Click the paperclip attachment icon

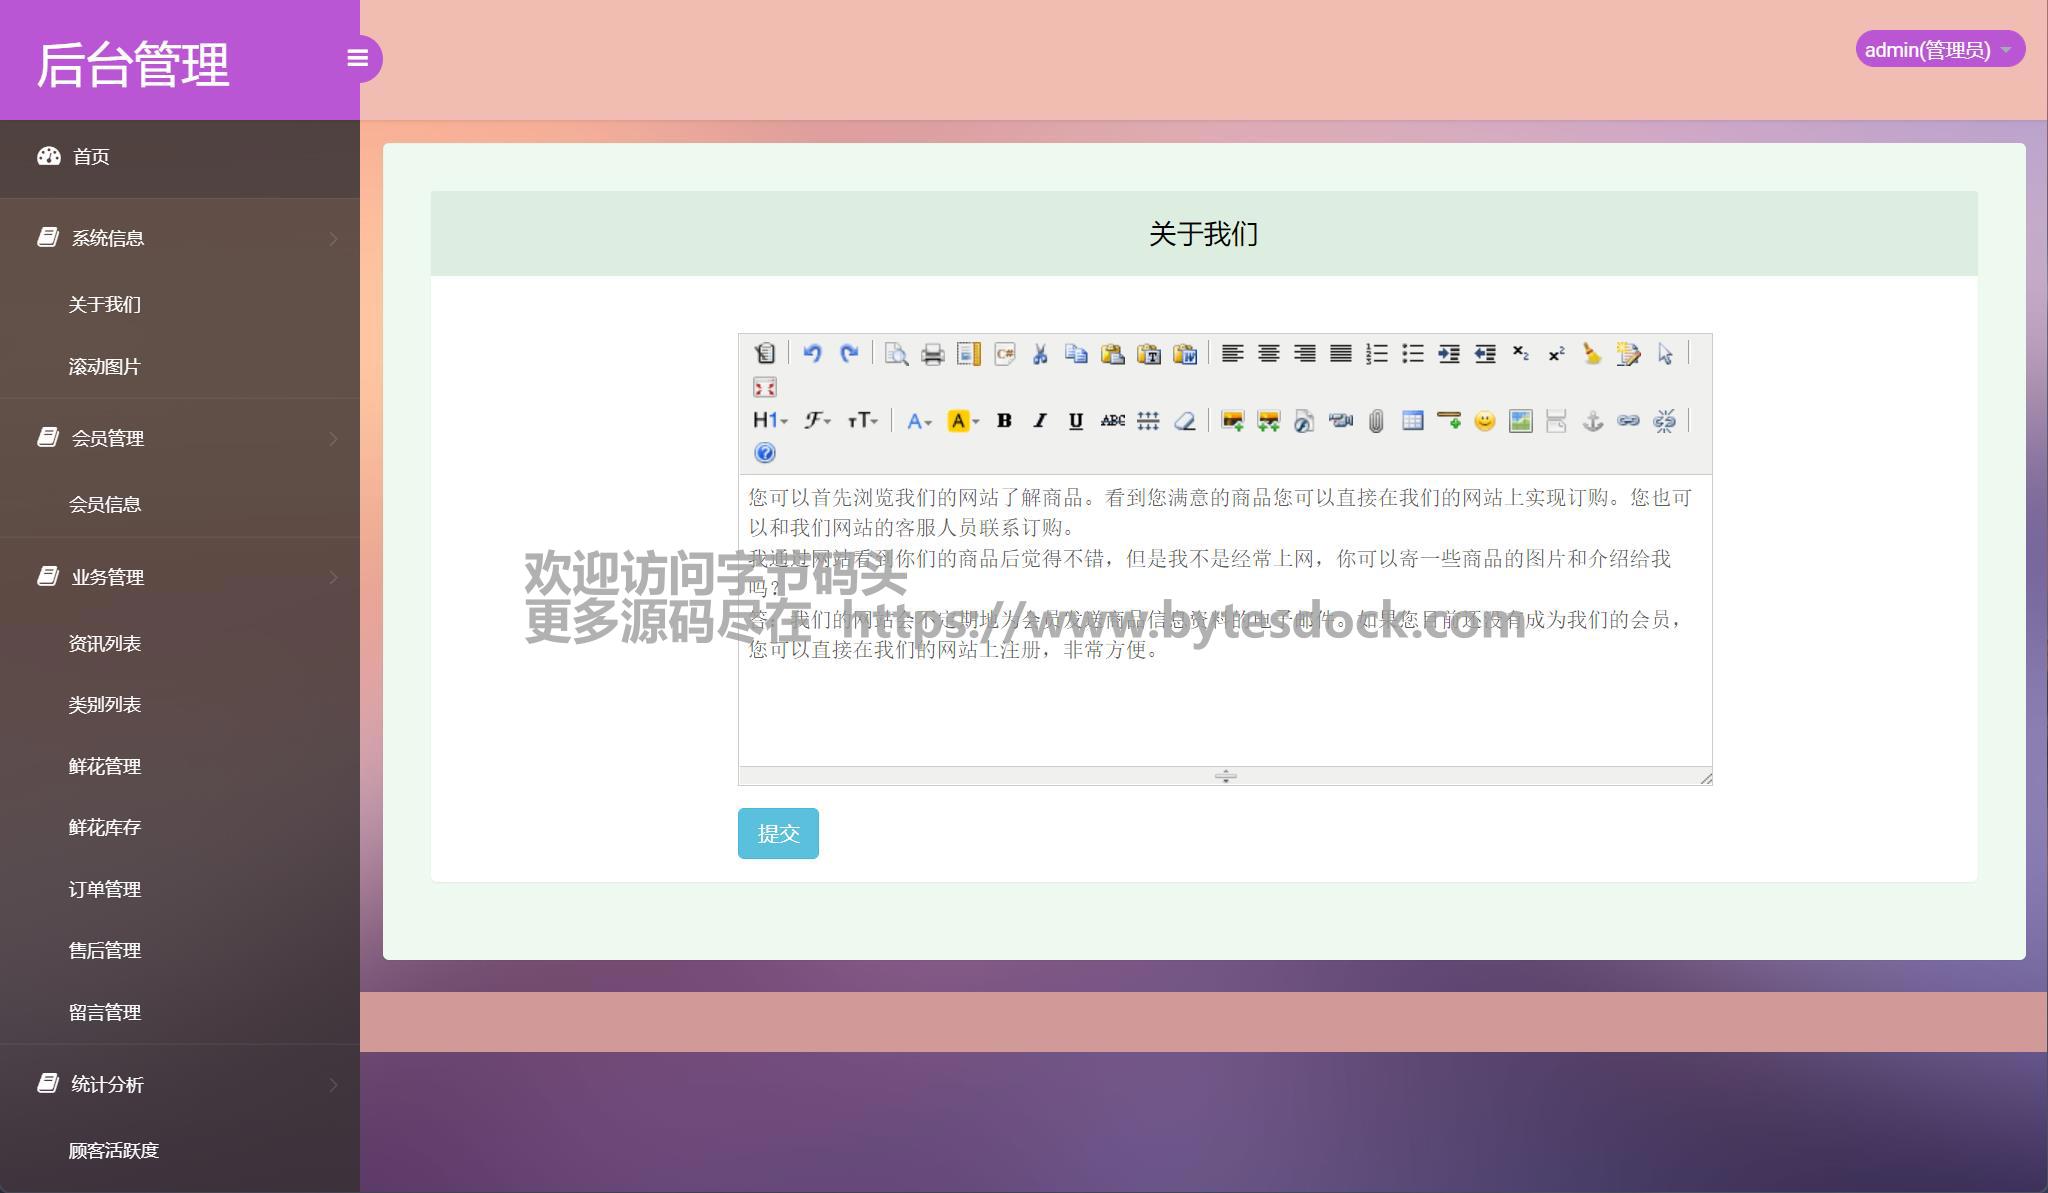tap(1376, 421)
